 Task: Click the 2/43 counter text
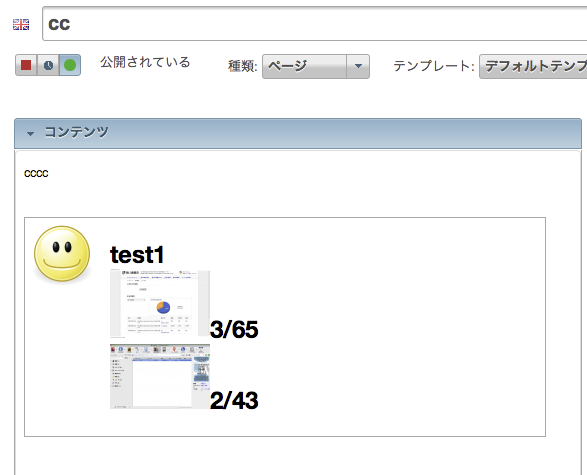click(234, 400)
